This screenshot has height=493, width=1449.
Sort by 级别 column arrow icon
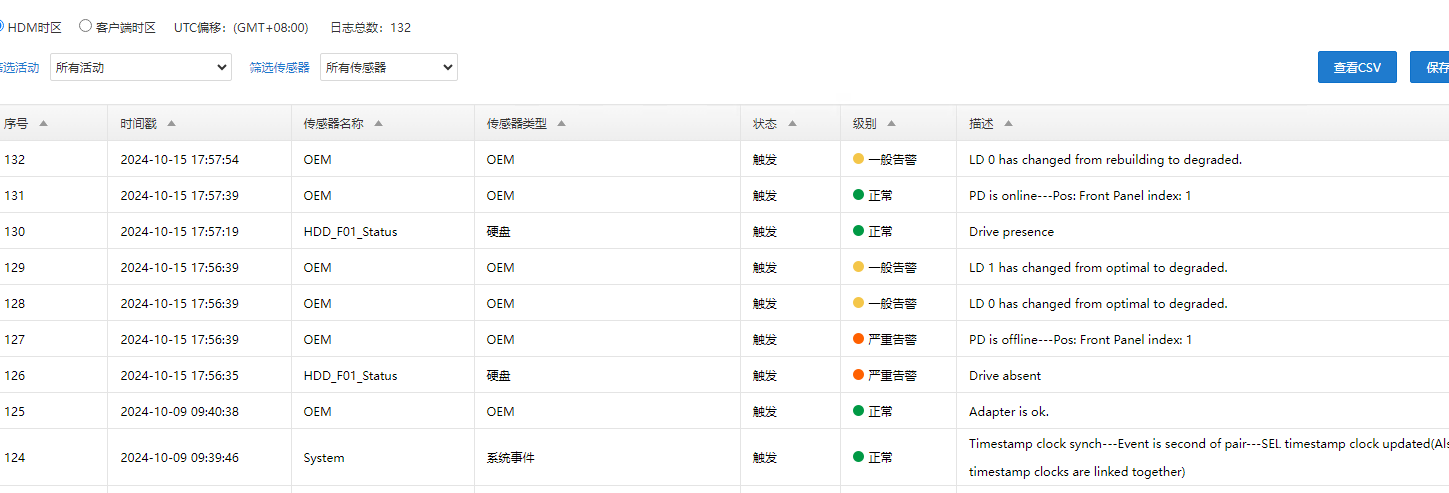click(891, 124)
